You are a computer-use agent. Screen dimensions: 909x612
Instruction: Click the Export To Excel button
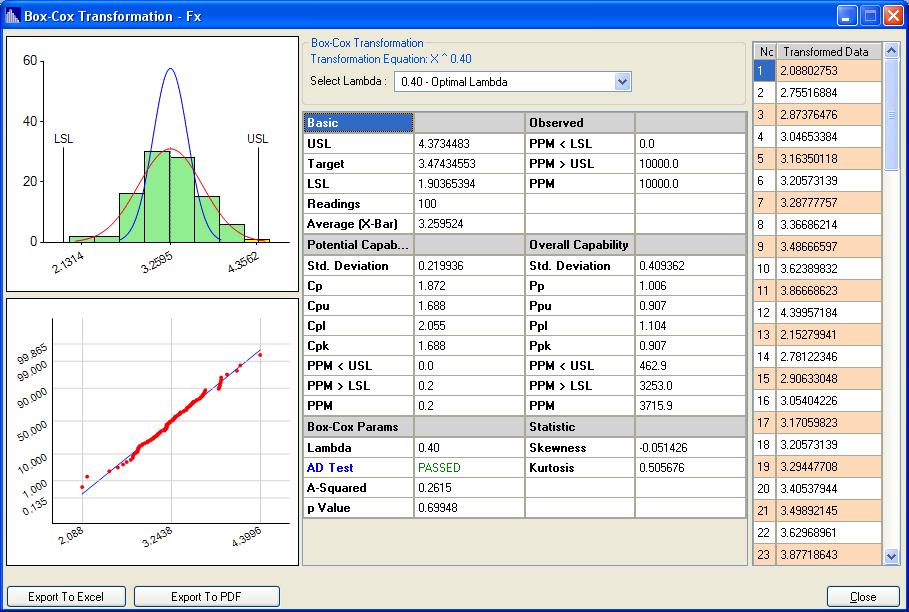pyautogui.click(x=66, y=596)
